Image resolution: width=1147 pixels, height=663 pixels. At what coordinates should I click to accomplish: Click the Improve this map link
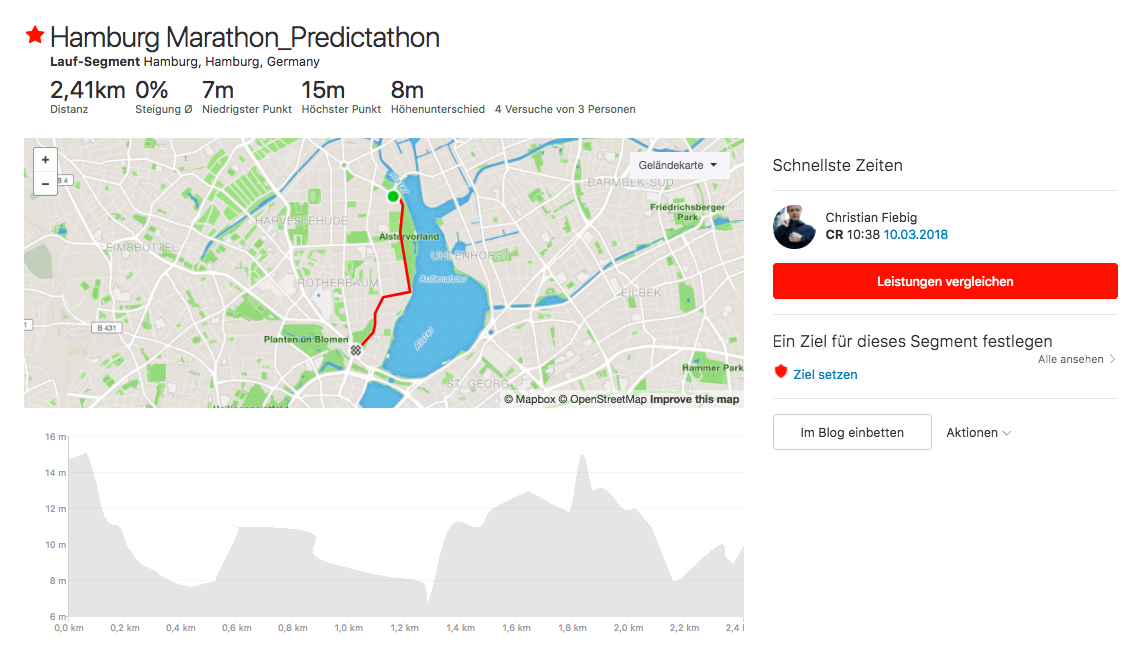[694, 400]
